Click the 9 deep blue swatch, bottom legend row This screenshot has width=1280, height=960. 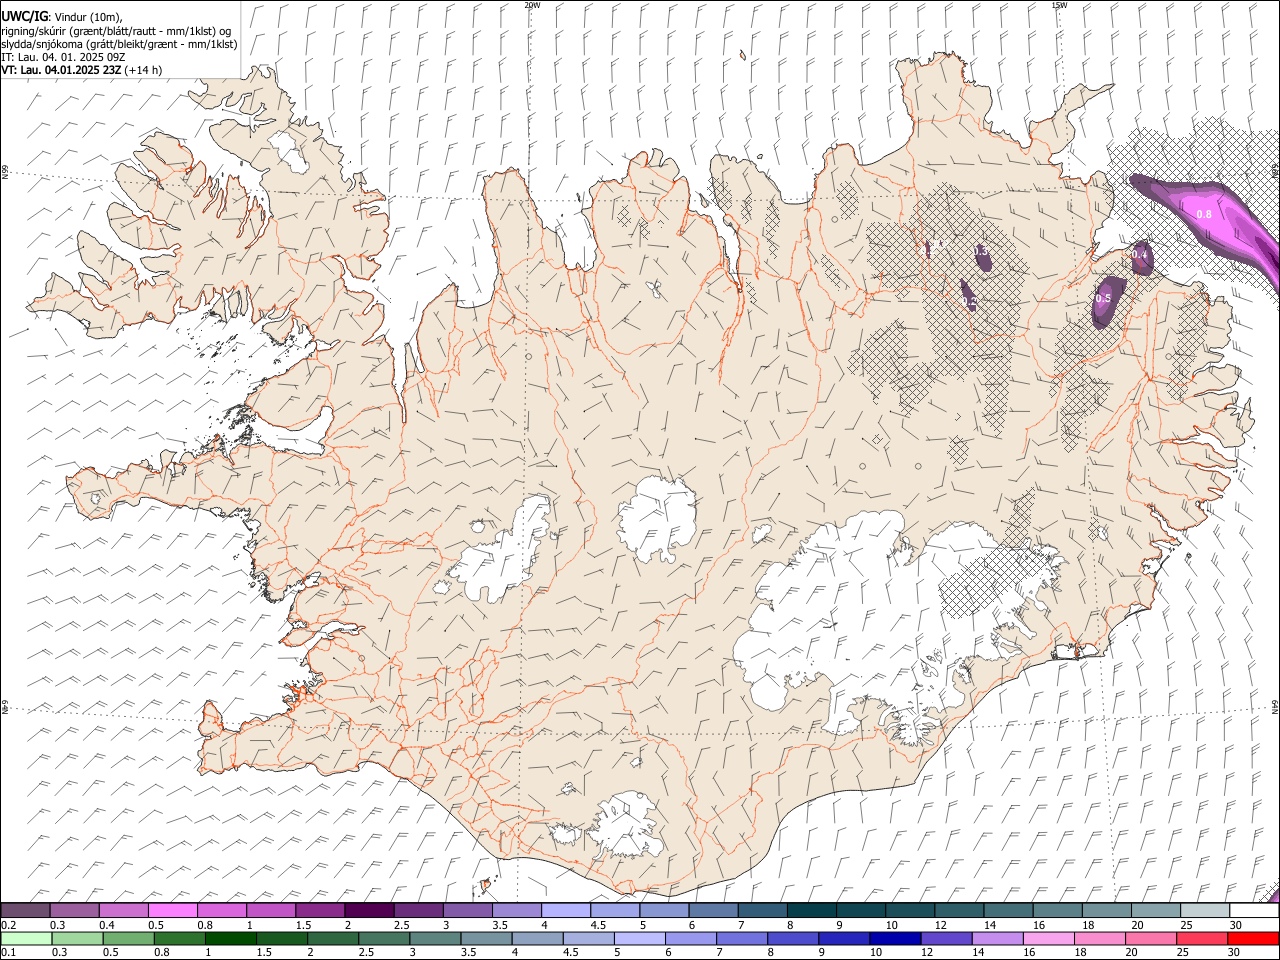pyautogui.click(x=844, y=939)
